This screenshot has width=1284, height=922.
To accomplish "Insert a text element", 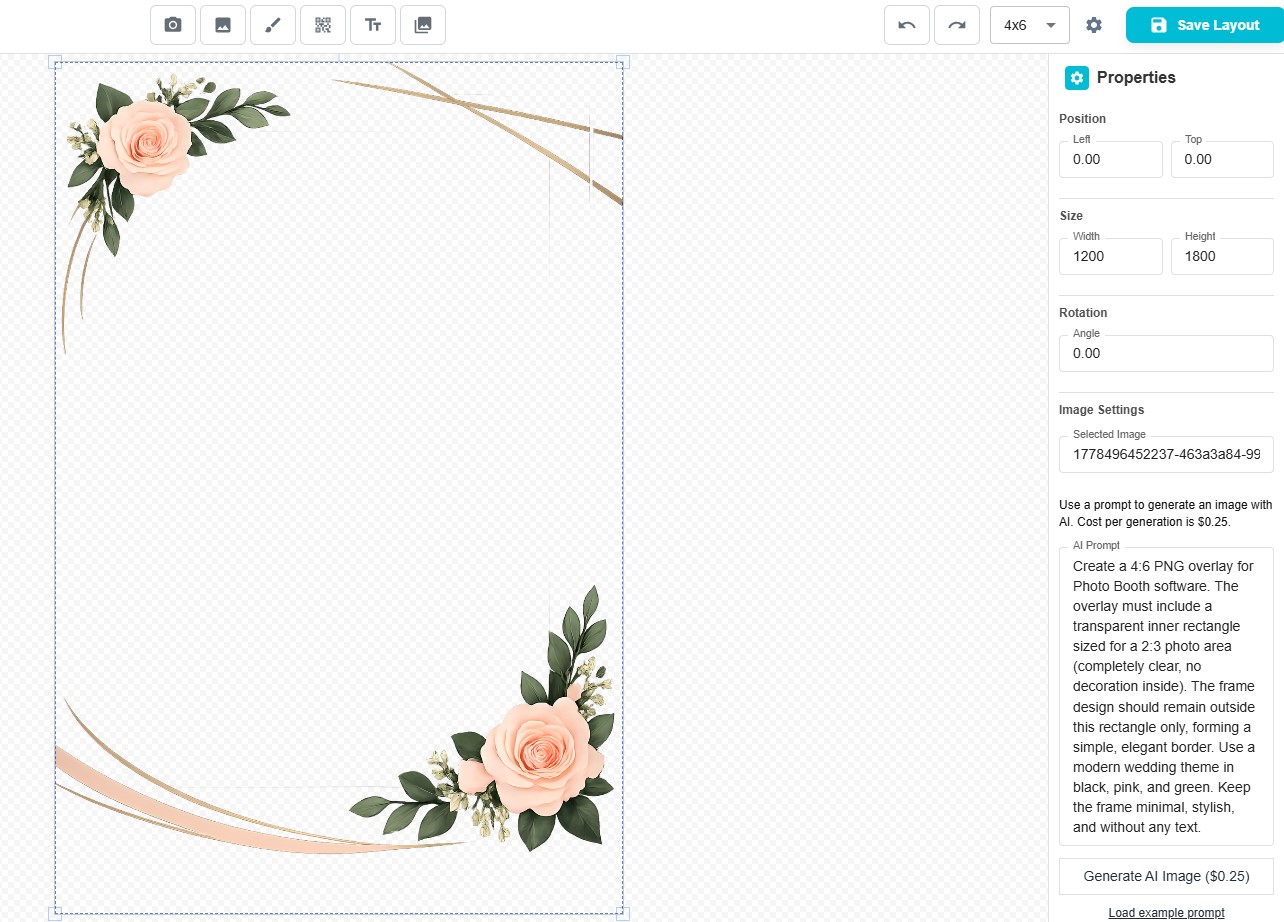I will pos(373,25).
